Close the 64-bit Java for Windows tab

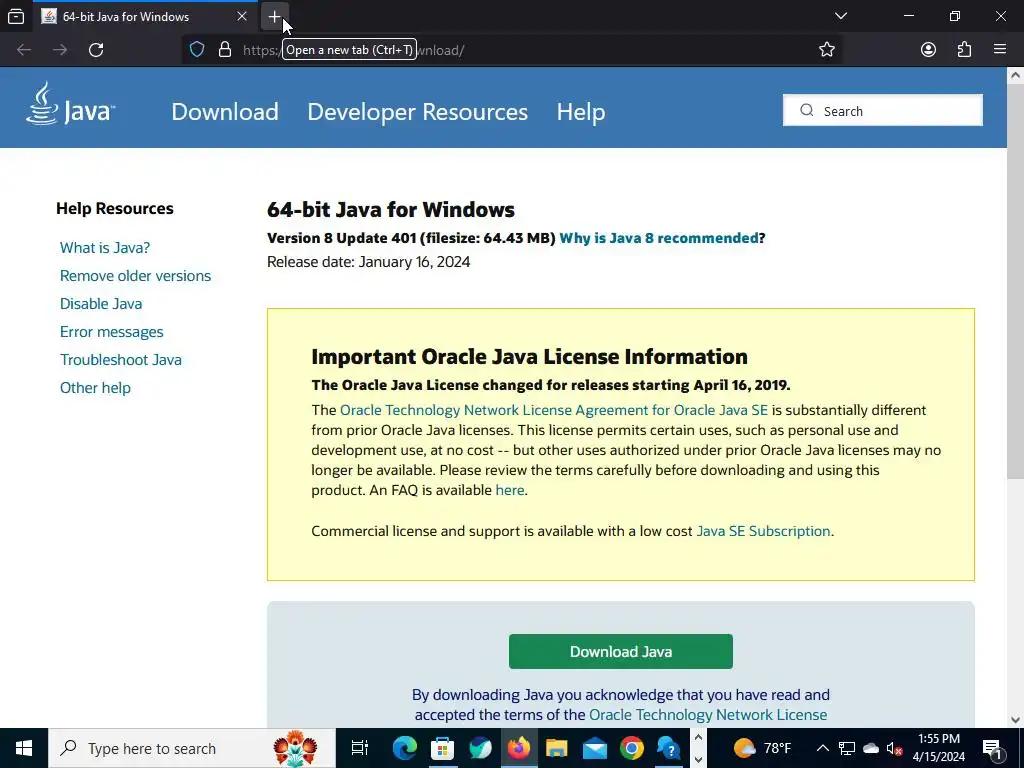point(242,16)
